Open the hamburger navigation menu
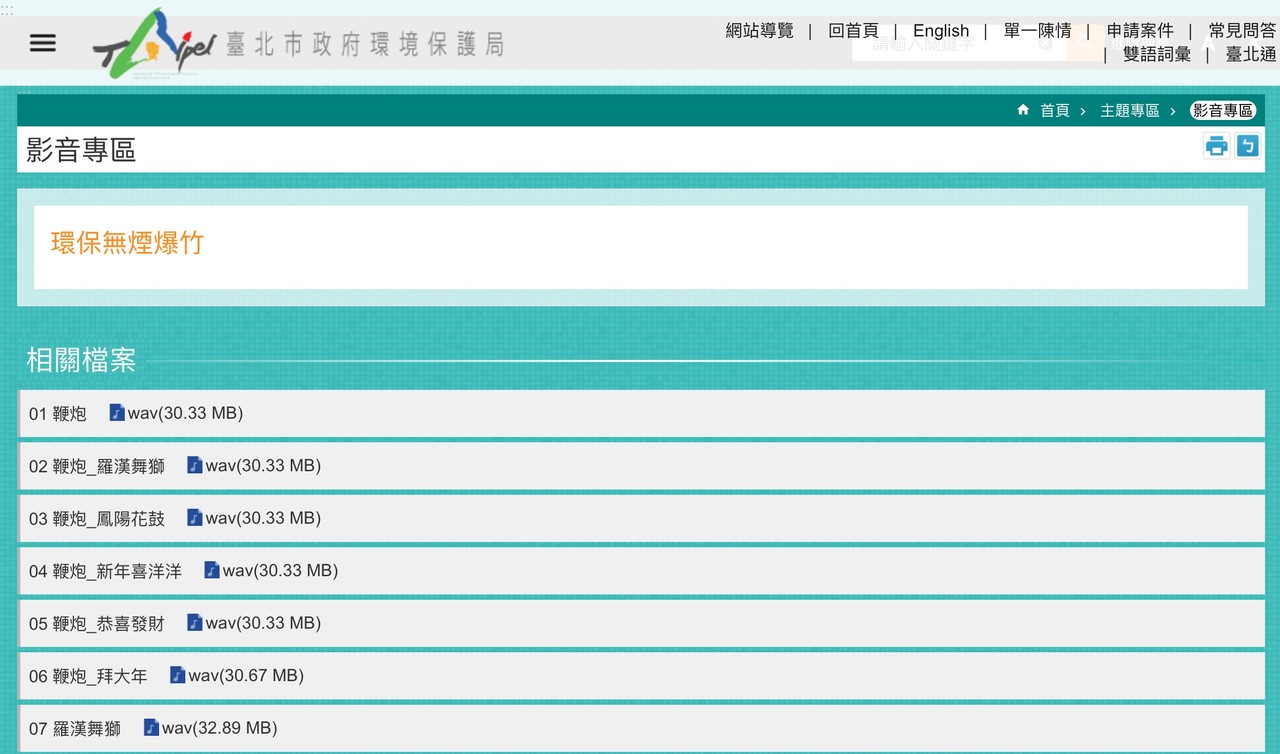The image size is (1280, 754). click(x=43, y=43)
